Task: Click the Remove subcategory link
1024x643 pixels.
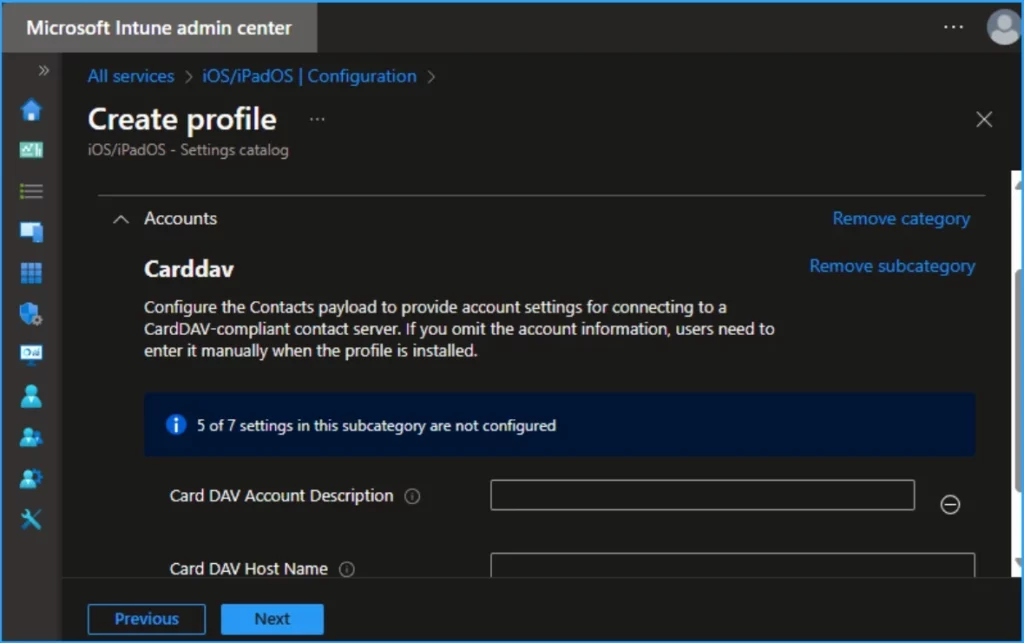Action: [x=892, y=266]
